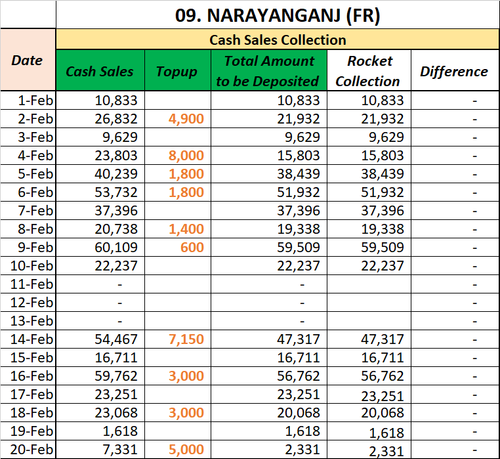
Task: Select the '20-Feb' date cell
Action: click(x=28, y=449)
